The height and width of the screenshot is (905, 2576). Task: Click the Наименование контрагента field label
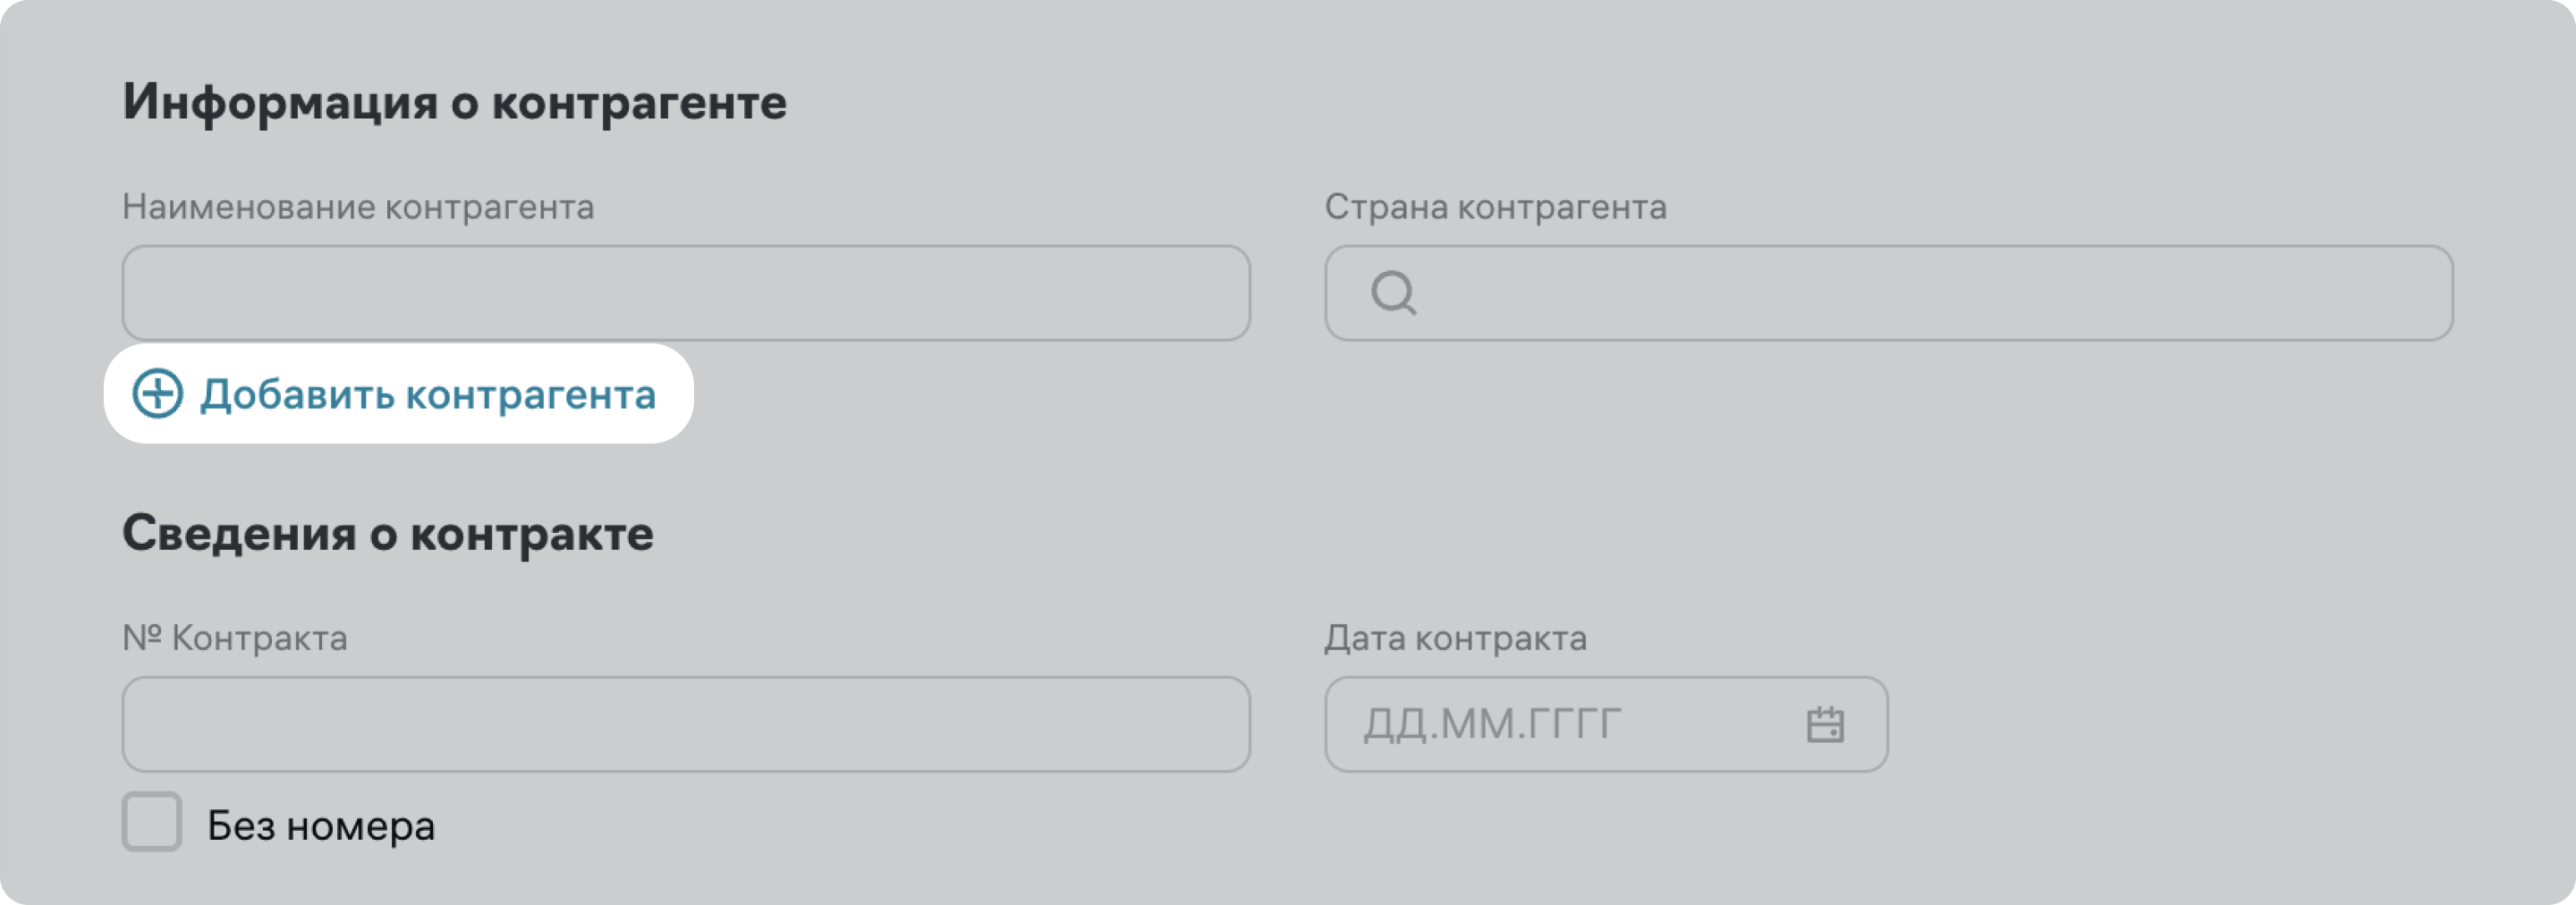(x=358, y=207)
